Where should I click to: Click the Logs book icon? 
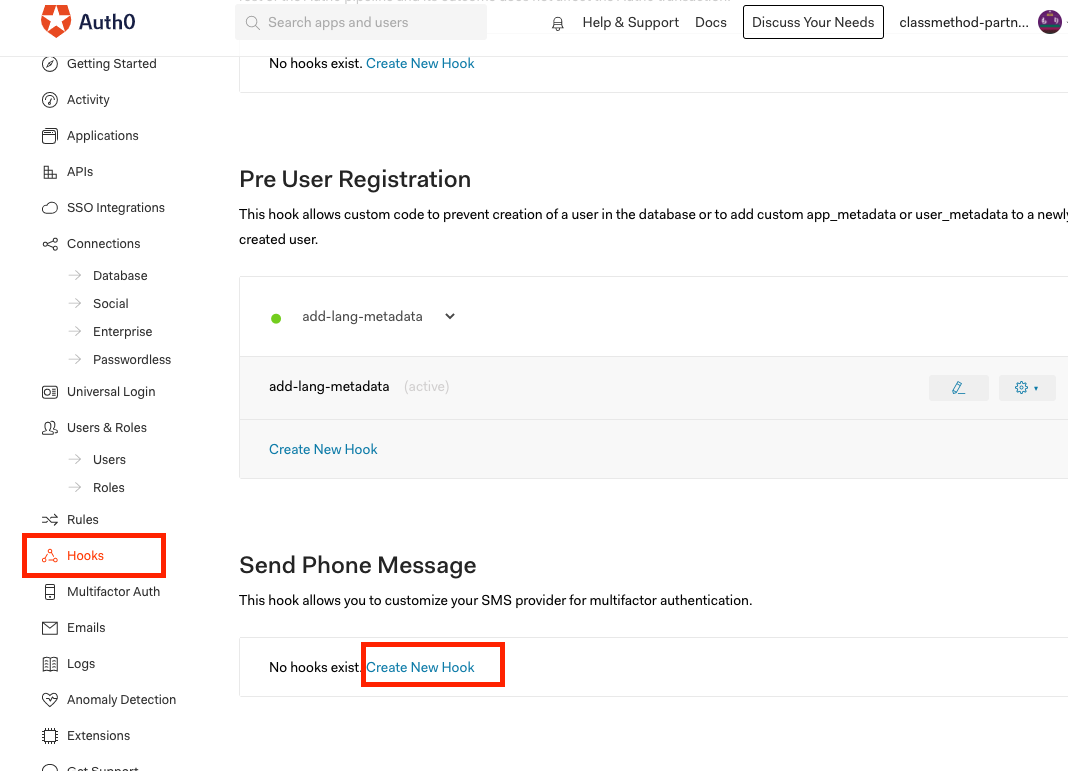pyautogui.click(x=50, y=664)
